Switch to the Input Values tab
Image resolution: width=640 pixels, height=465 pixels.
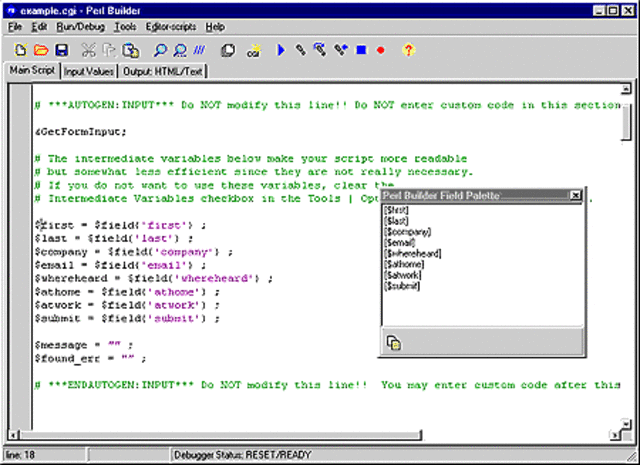point(89,71)
